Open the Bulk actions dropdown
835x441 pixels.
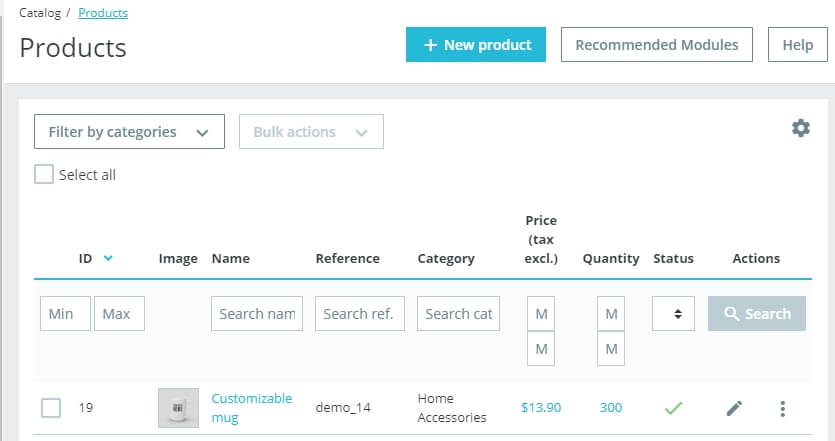(311, 132)
